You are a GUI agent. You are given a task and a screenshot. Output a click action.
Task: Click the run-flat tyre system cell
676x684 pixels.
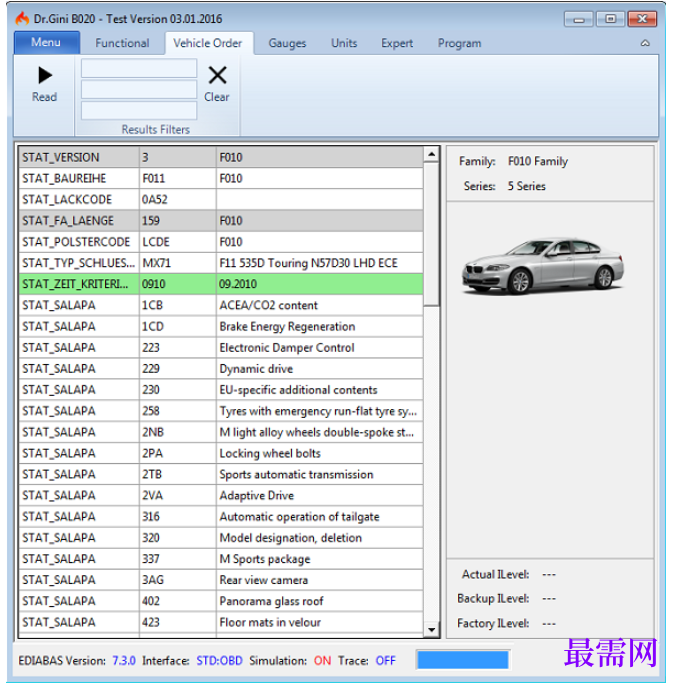tap(320, 411)
